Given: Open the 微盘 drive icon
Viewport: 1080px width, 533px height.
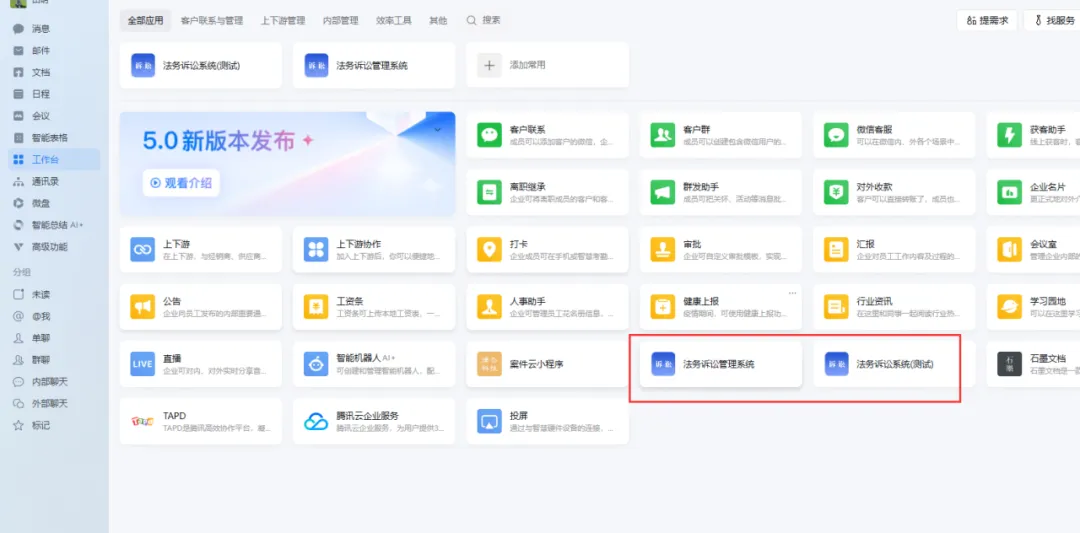Looking at the screenshot, I should tap(19, 203).
